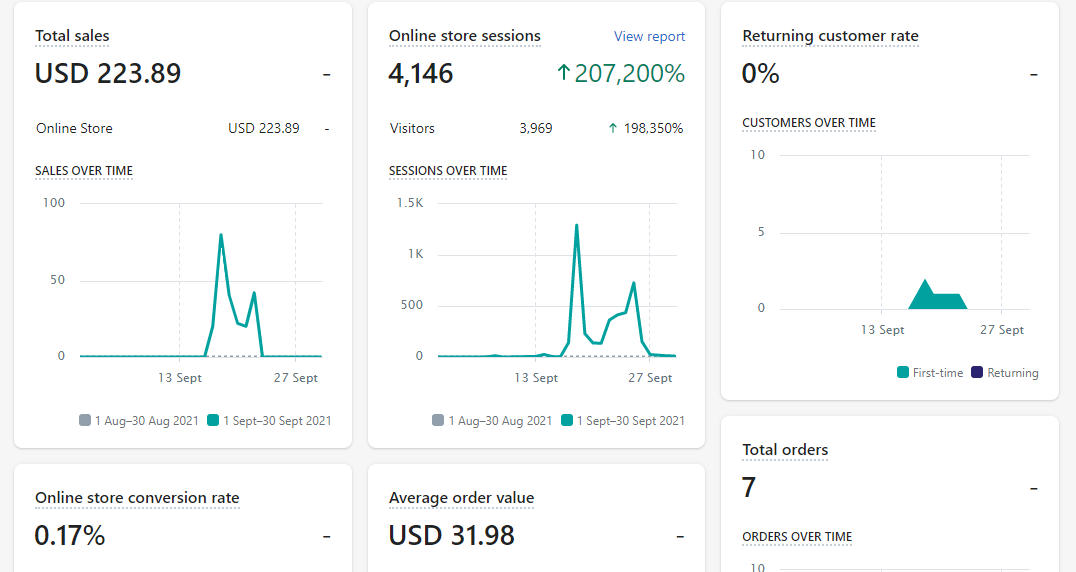Click the 4,146 sessions value

[421, 73]
